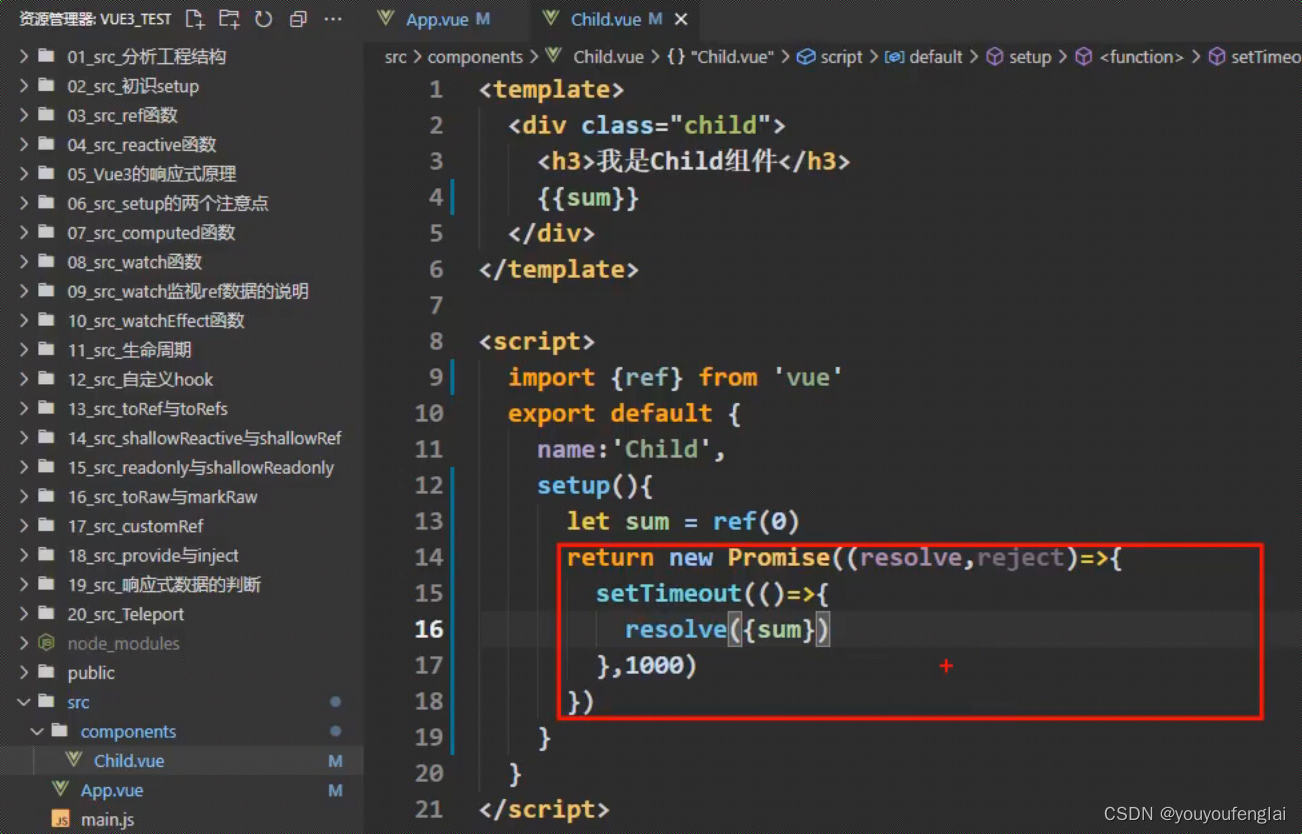This screenshot has height=834, width=1302.
Task: Place cursor on 'resolve({sum})' code
Action: pos(728,629)
